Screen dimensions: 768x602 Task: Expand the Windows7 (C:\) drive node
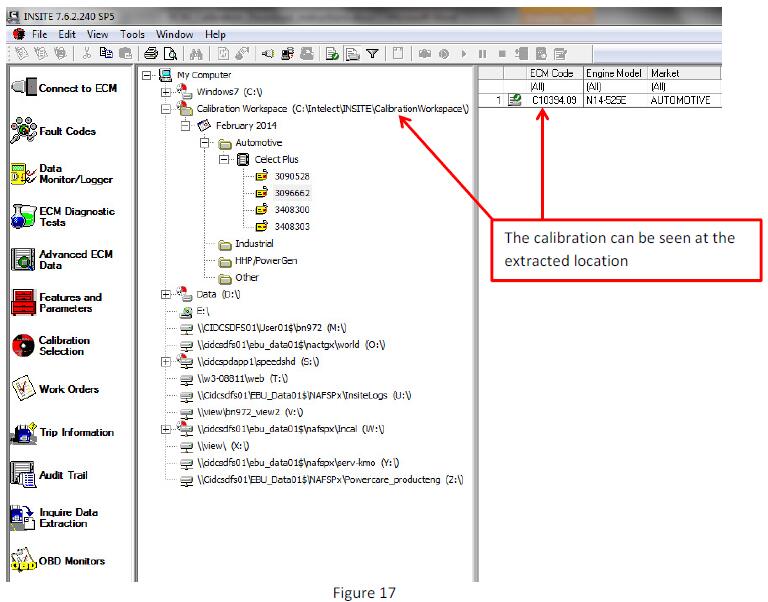coord(166,92)
